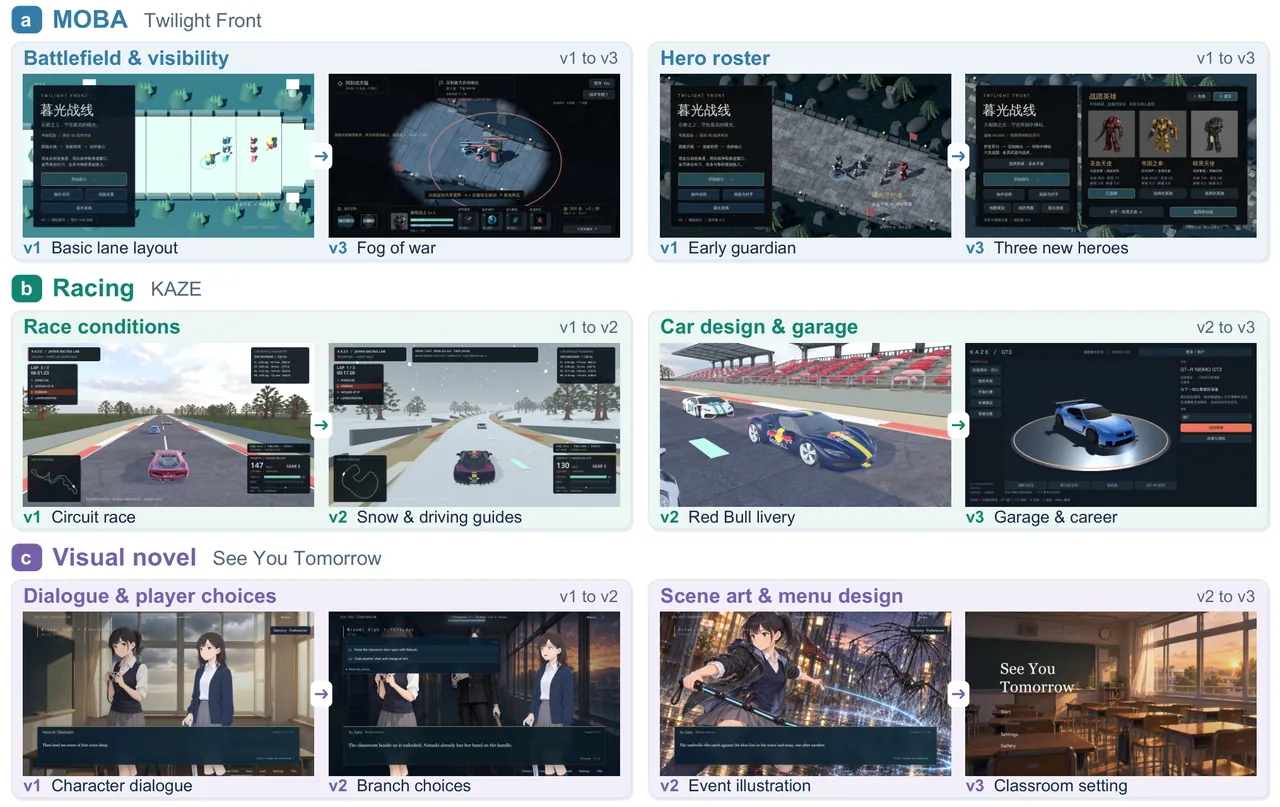This screenshot has height=807, width=1280.
Task: Click the "Dialogue & player choices" panel title
Action: point(150,596)
